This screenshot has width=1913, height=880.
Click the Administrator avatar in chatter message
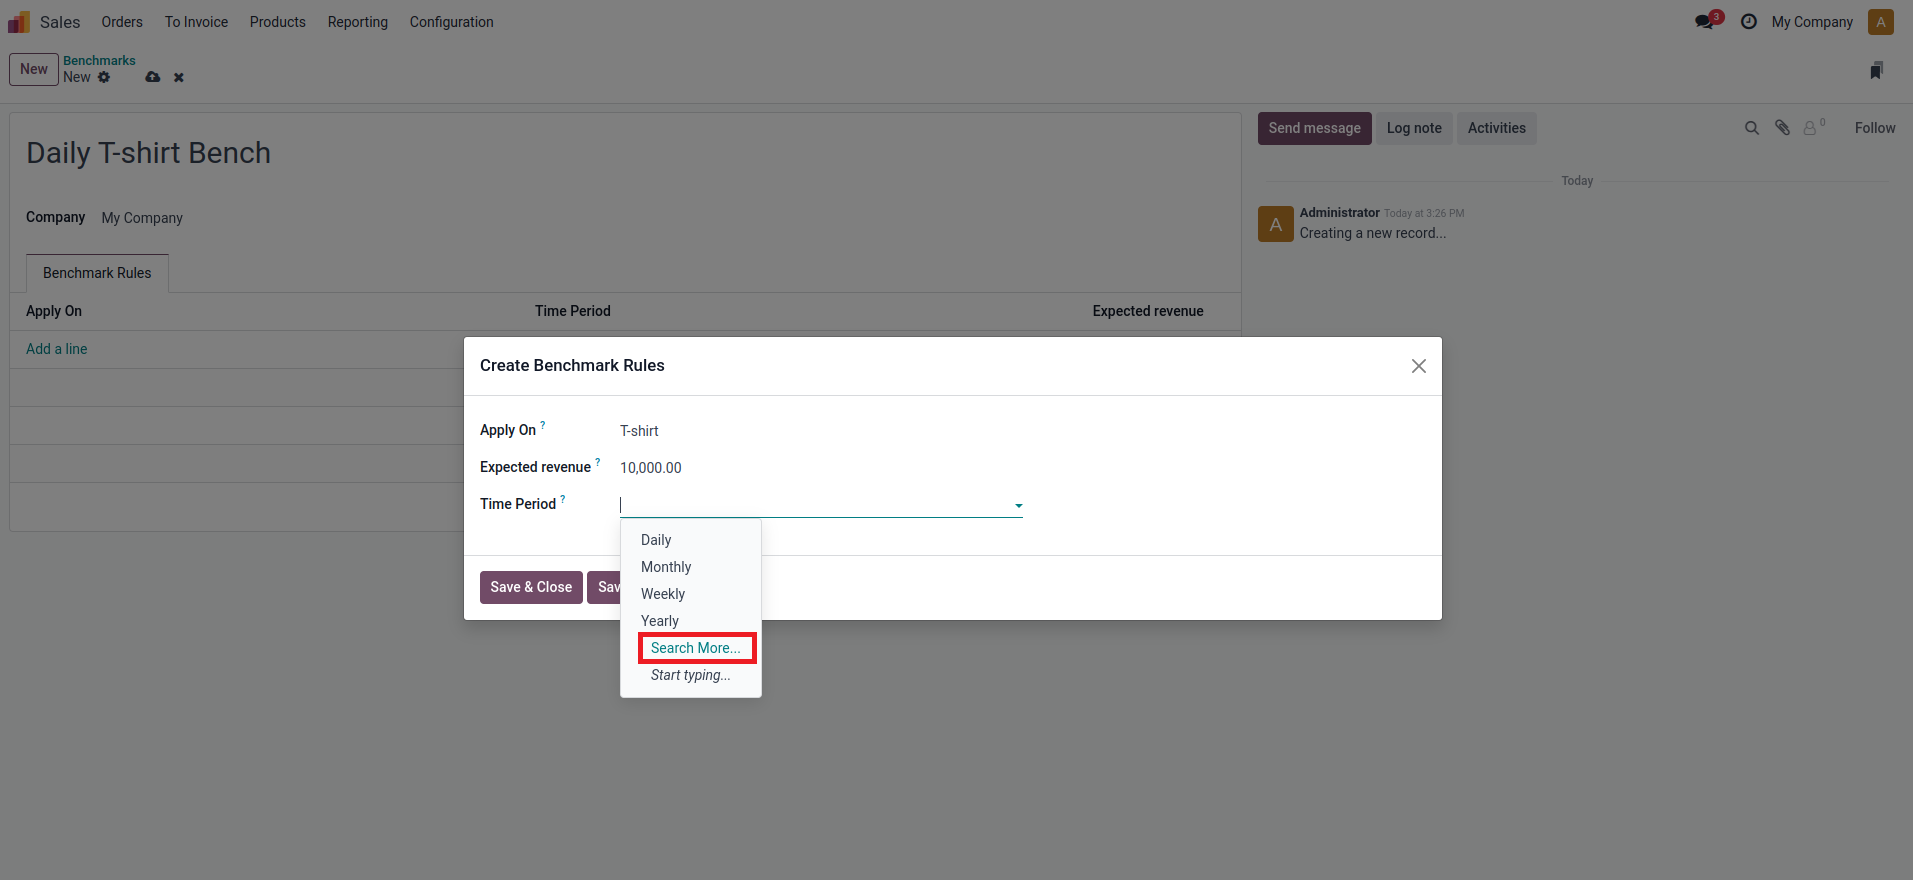(x=1275, y=224)
